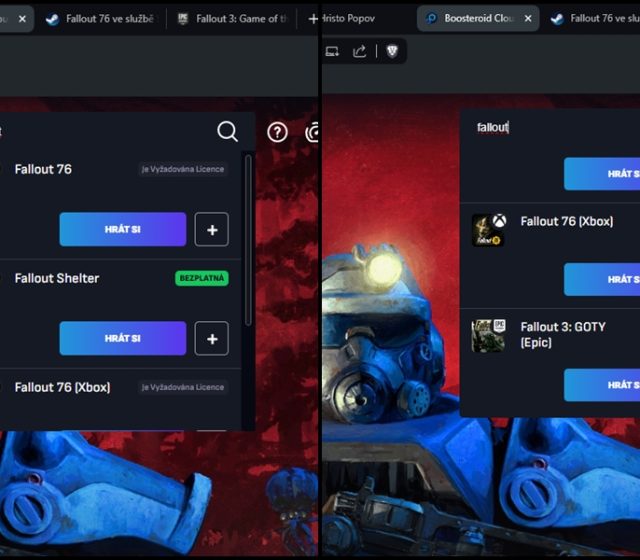The height and width of the screenshot is (560, 640).
Task: Select the Boosteroid Cloud browser tab
Action: click(x=470, y=18)
